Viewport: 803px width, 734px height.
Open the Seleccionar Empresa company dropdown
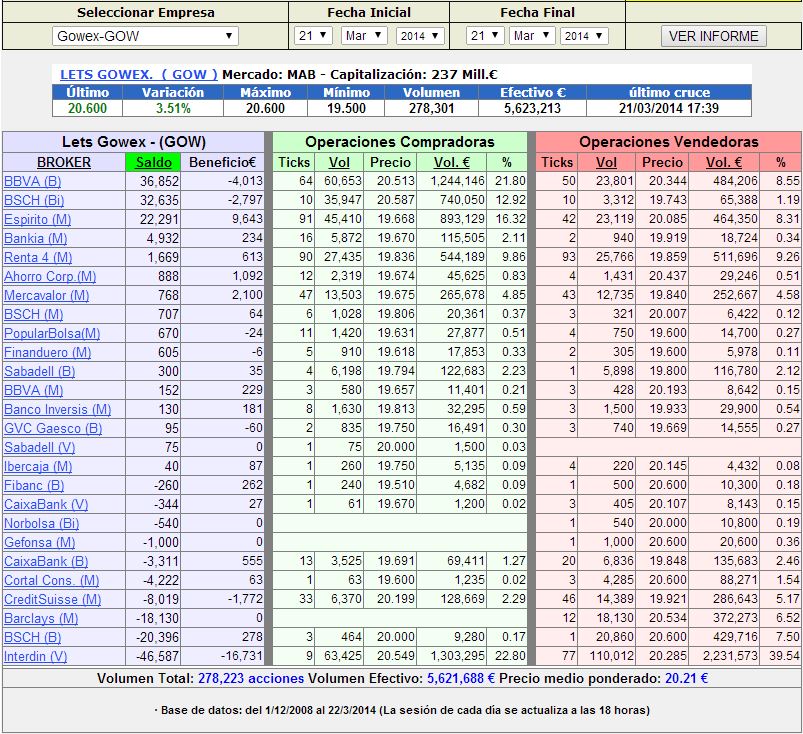(145, 36)
